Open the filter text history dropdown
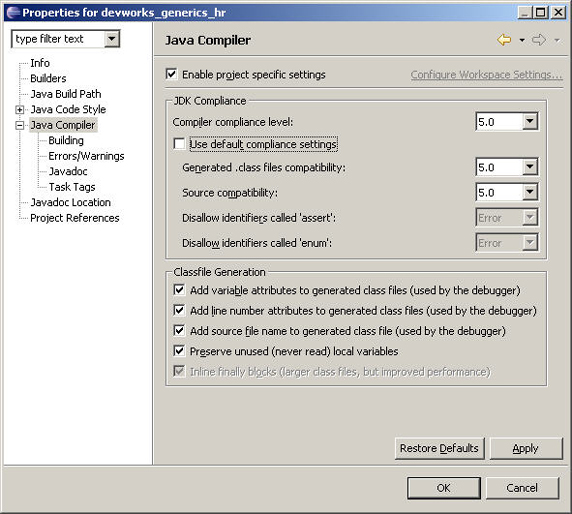The width and height of the screenshot is (572, 514). click(112, 39)
